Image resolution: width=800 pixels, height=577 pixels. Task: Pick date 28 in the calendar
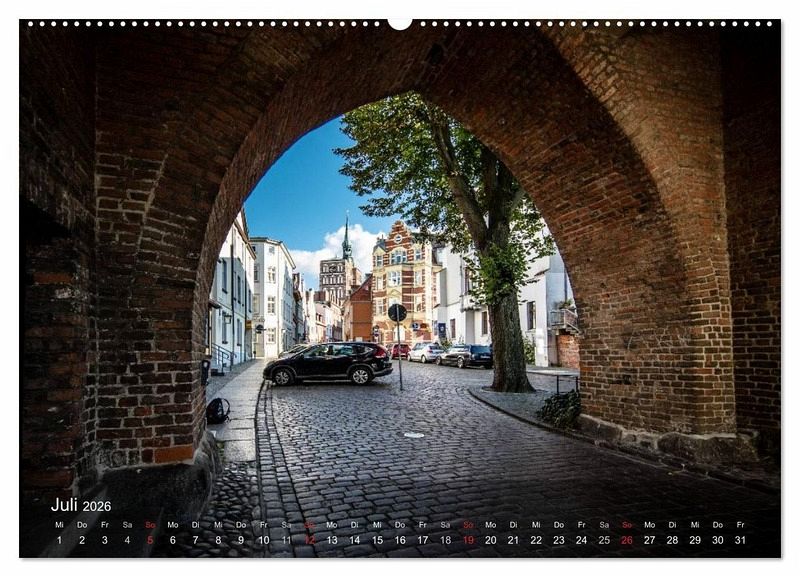coord(672,540)
